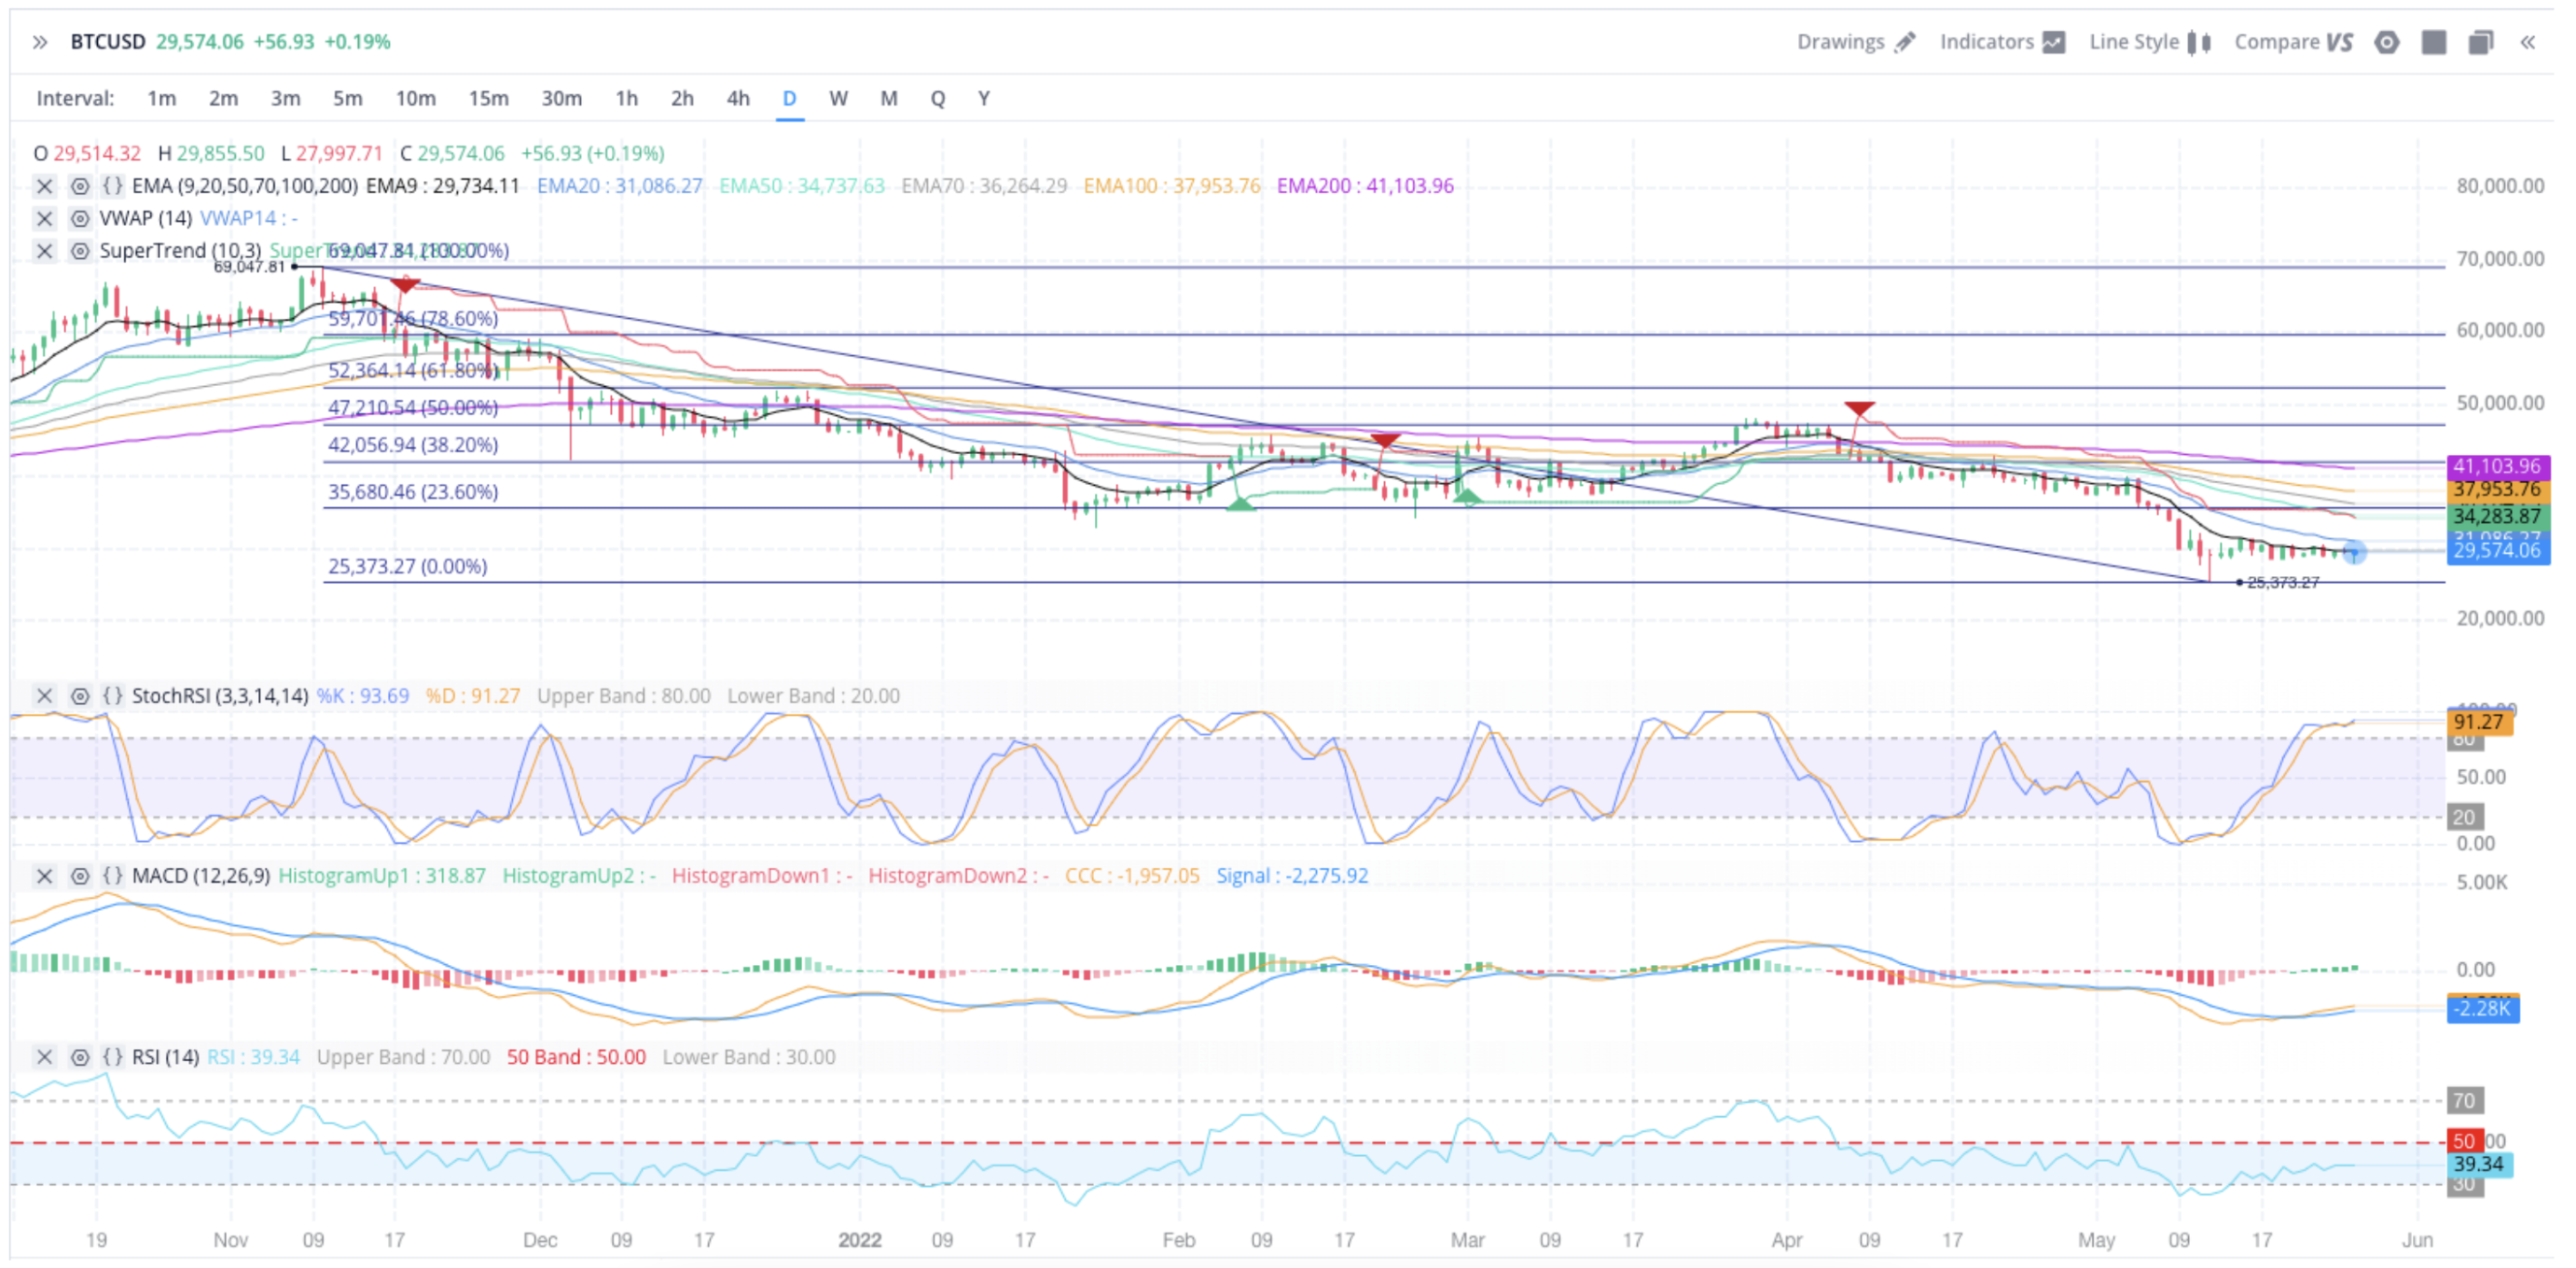This screenshot has height=1268, width=2576.
Task: Open the Compare VS menu
Action: pos(2294,42)
